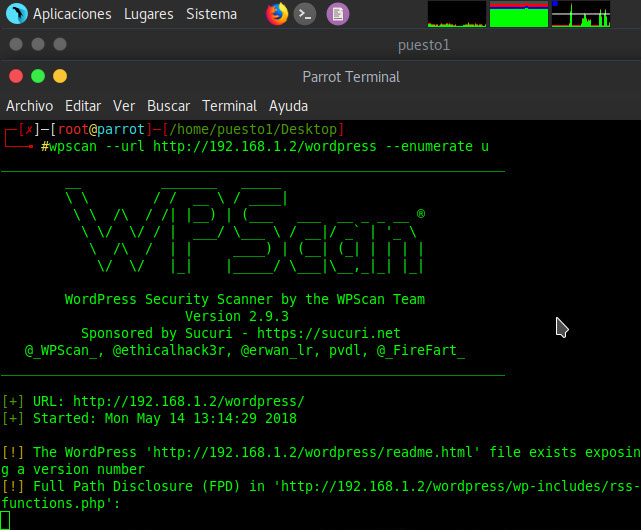
Task: Click the green button on Parrot Terminal
Action: 38,76
